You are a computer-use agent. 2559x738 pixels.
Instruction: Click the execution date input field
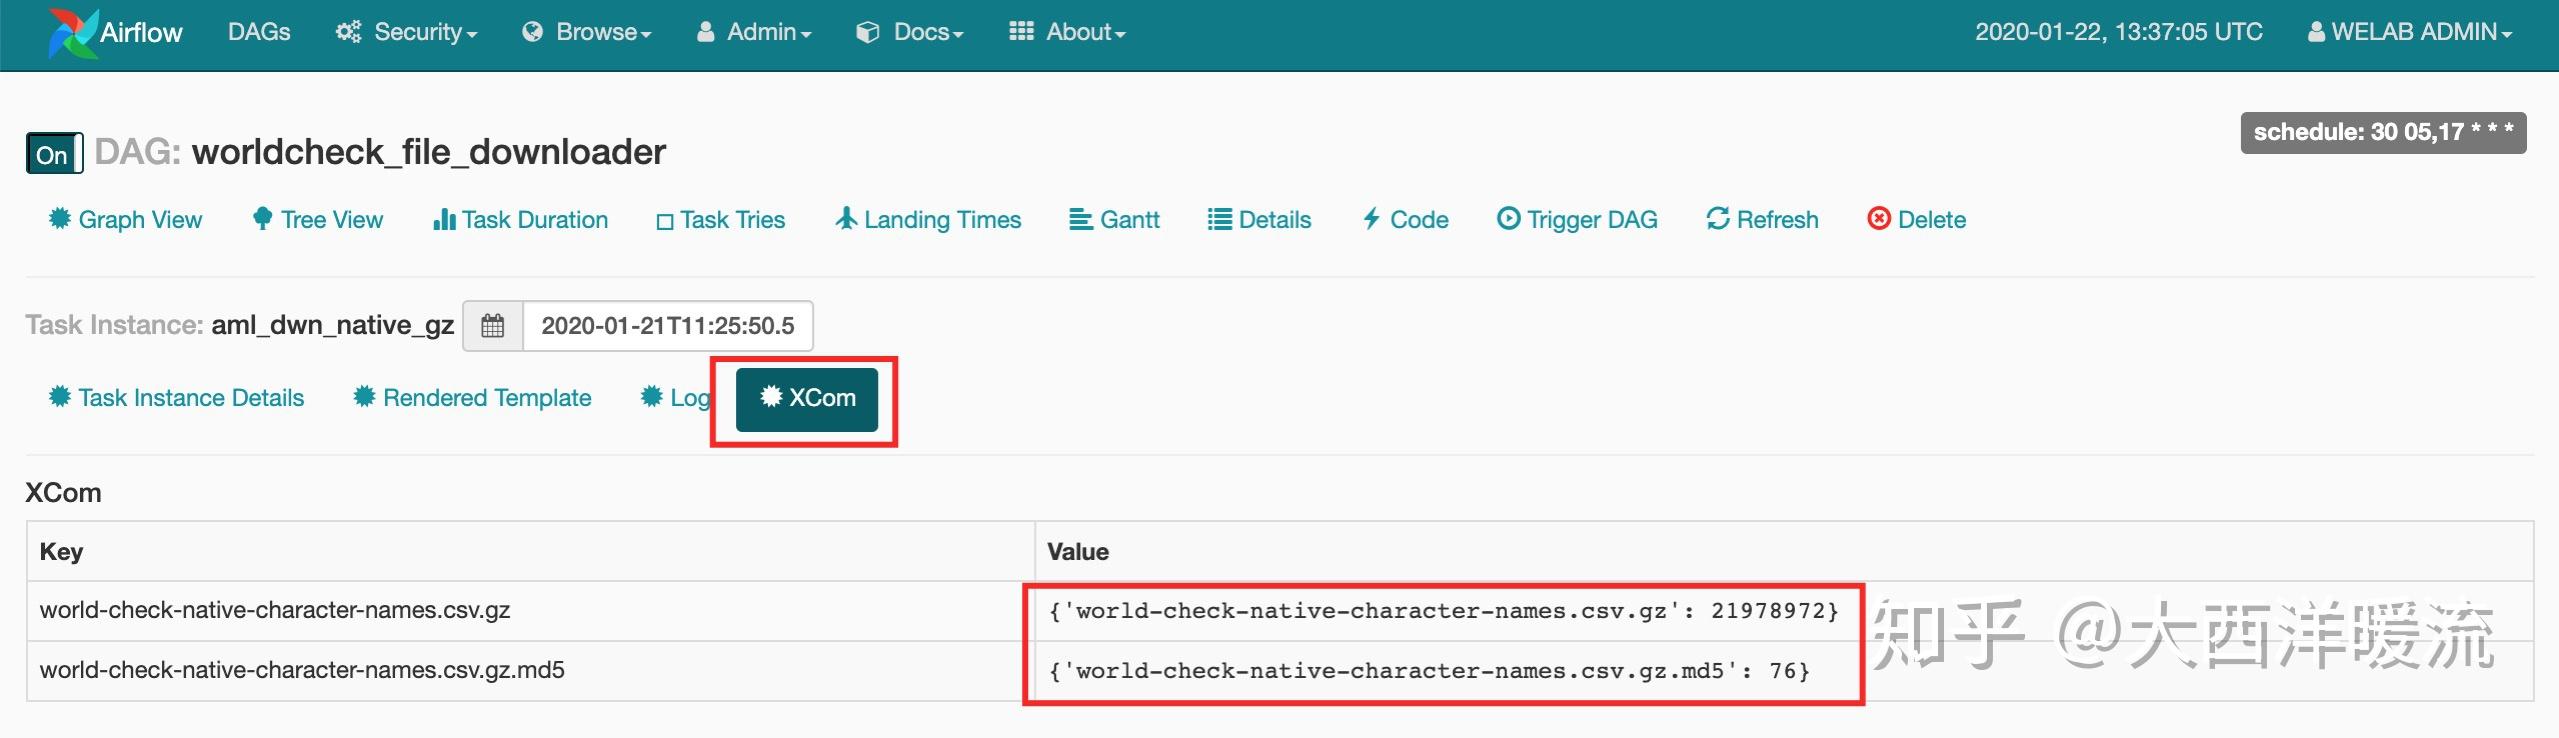pyautogui.click(x=667, y=326)
